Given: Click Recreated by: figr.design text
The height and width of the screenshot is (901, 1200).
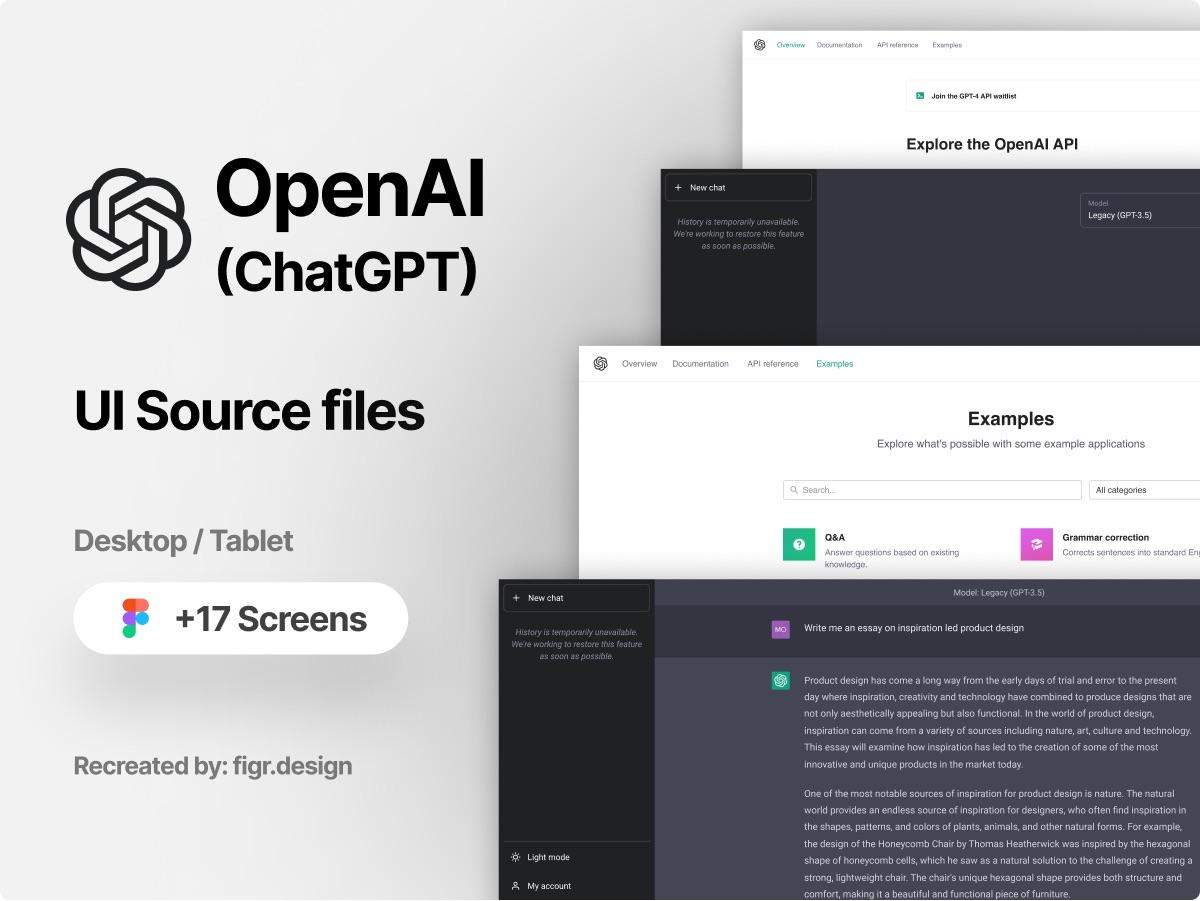Looking at the screenshot, I should point(213,767).
